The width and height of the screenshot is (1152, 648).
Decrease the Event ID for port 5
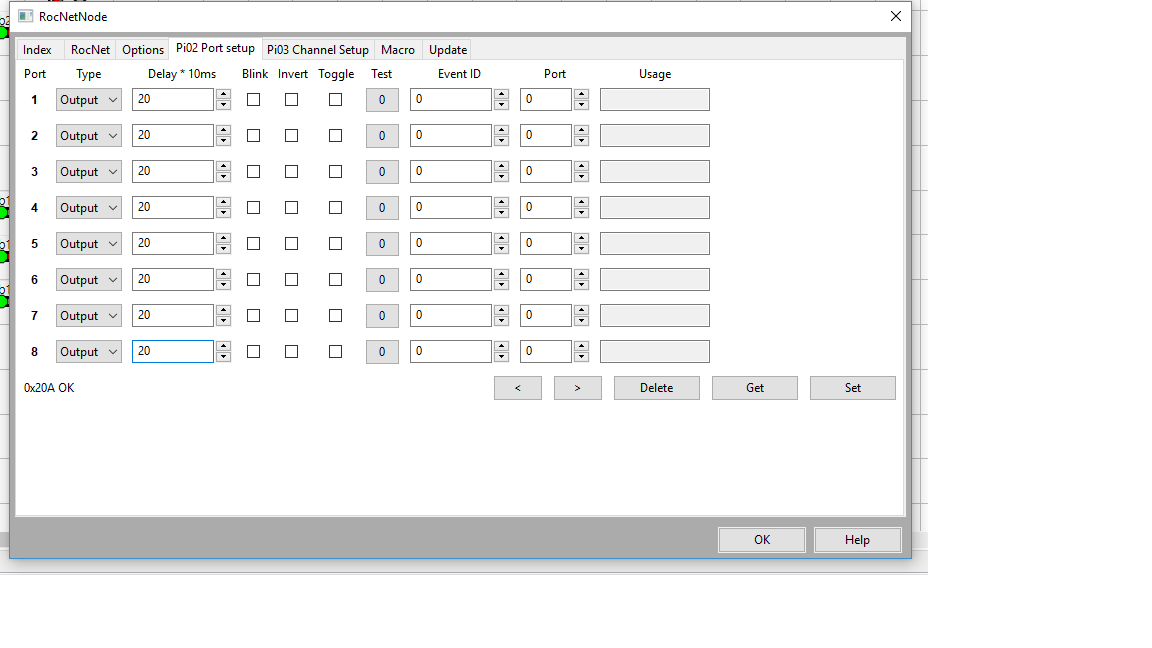pos(501,249)
